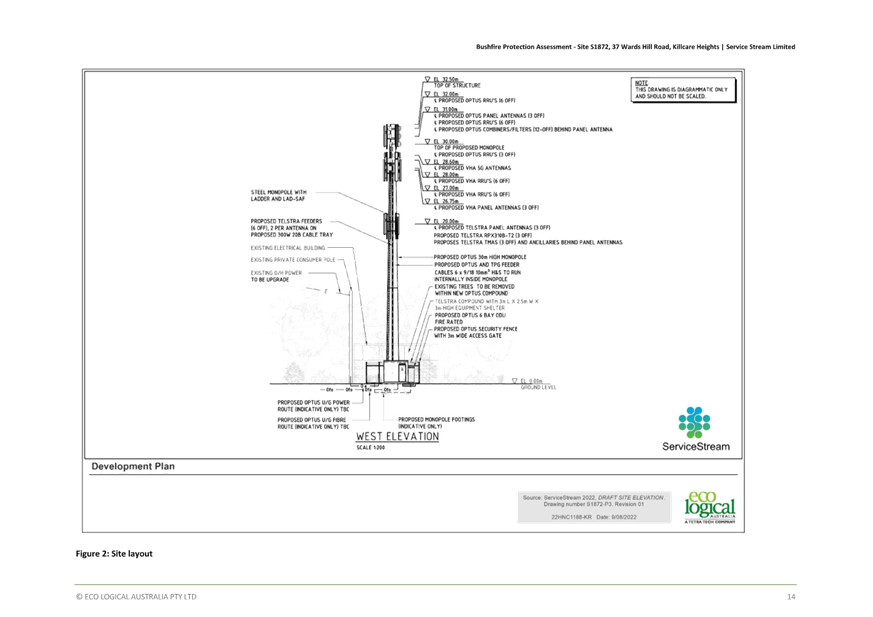Click 'PROPOSED OPTUS 30m HIGH MONOPOLE' label
The height and width of the screenshot is (617, 873).
pos(480,257)
